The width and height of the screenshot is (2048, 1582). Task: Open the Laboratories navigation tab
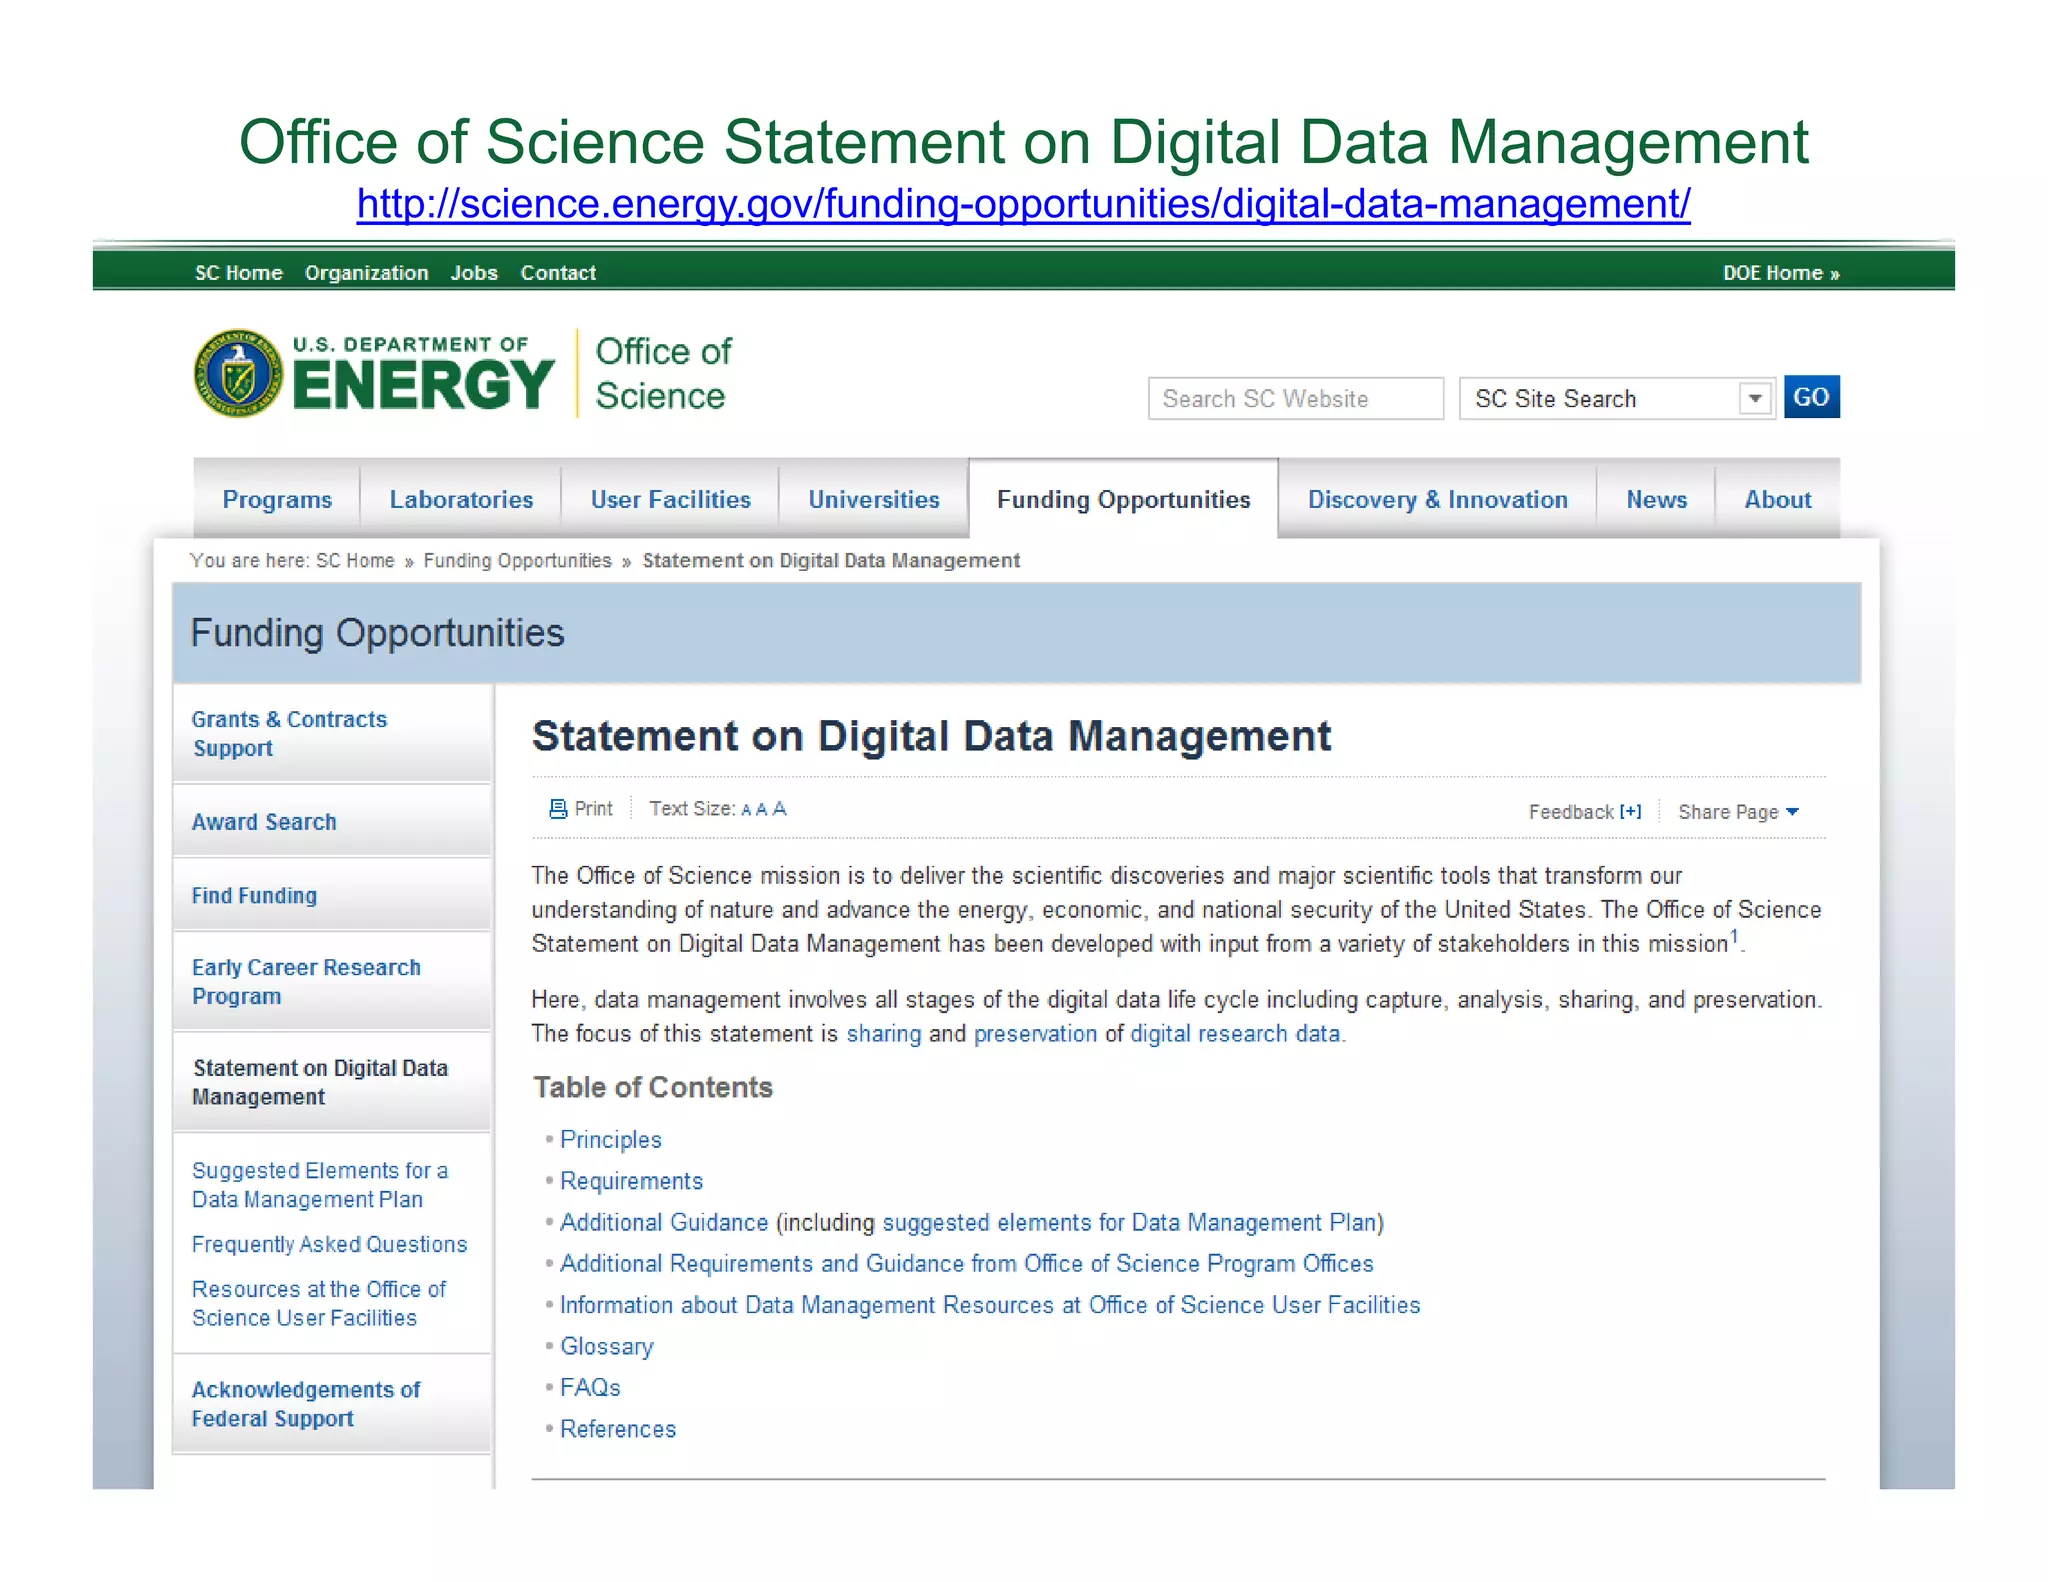pos(461,500)
